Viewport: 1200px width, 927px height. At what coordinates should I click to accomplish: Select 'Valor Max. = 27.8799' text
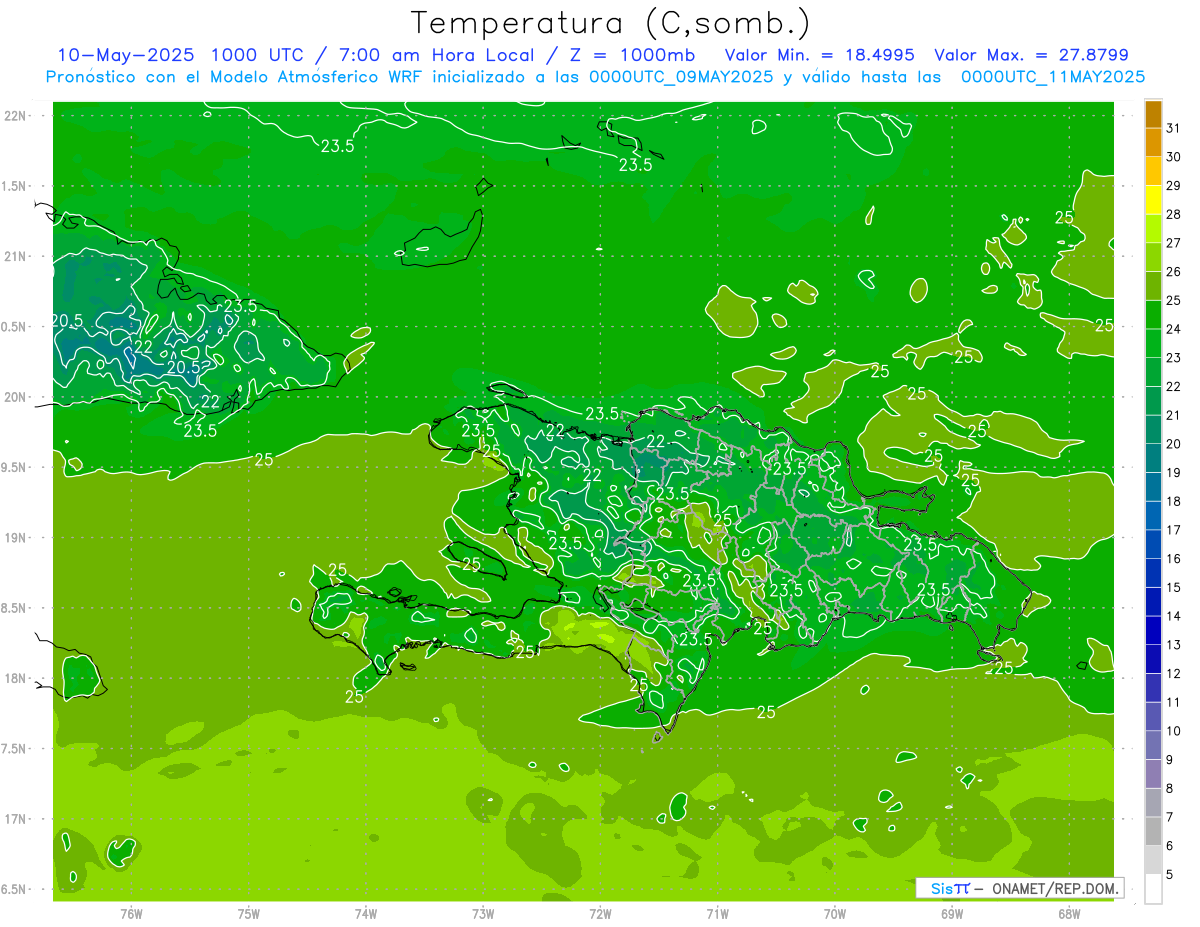coord(1031,55)
